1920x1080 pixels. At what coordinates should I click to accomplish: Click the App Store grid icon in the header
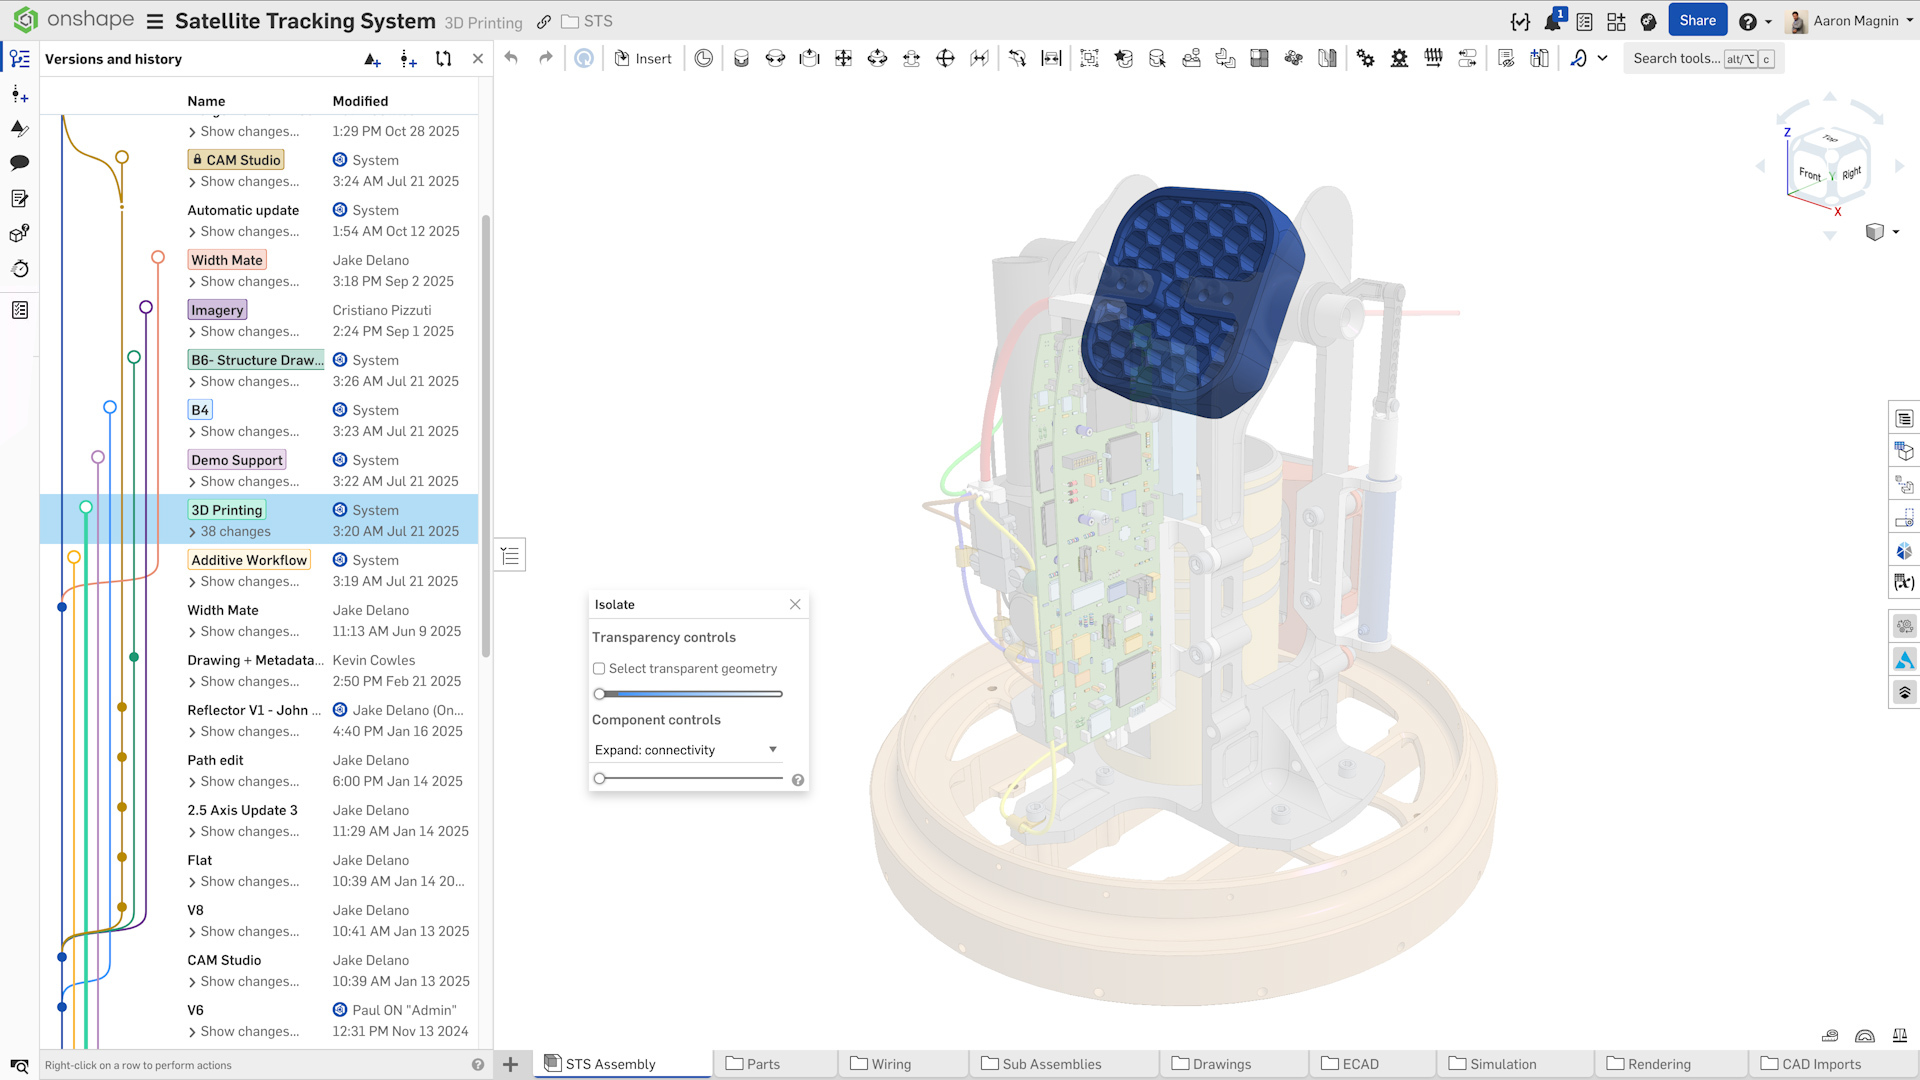click(1616, 21)
